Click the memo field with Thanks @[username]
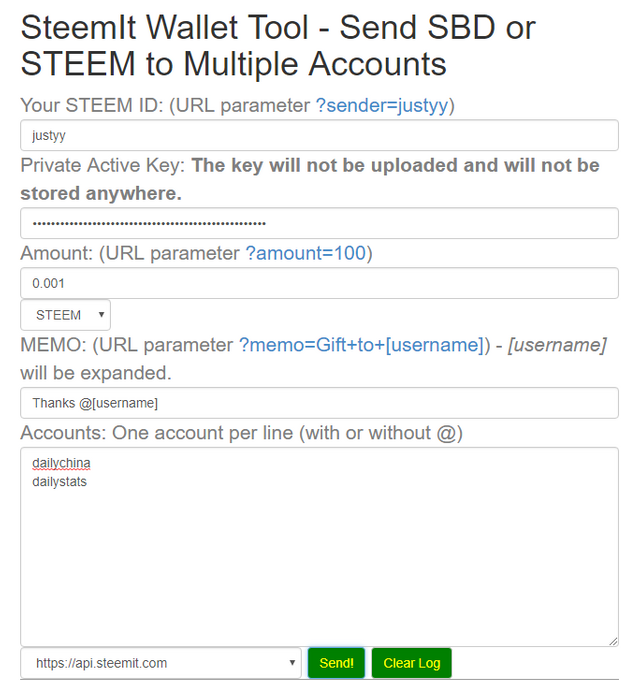This screenshot has width=640, height=680. tap(319, 403)
